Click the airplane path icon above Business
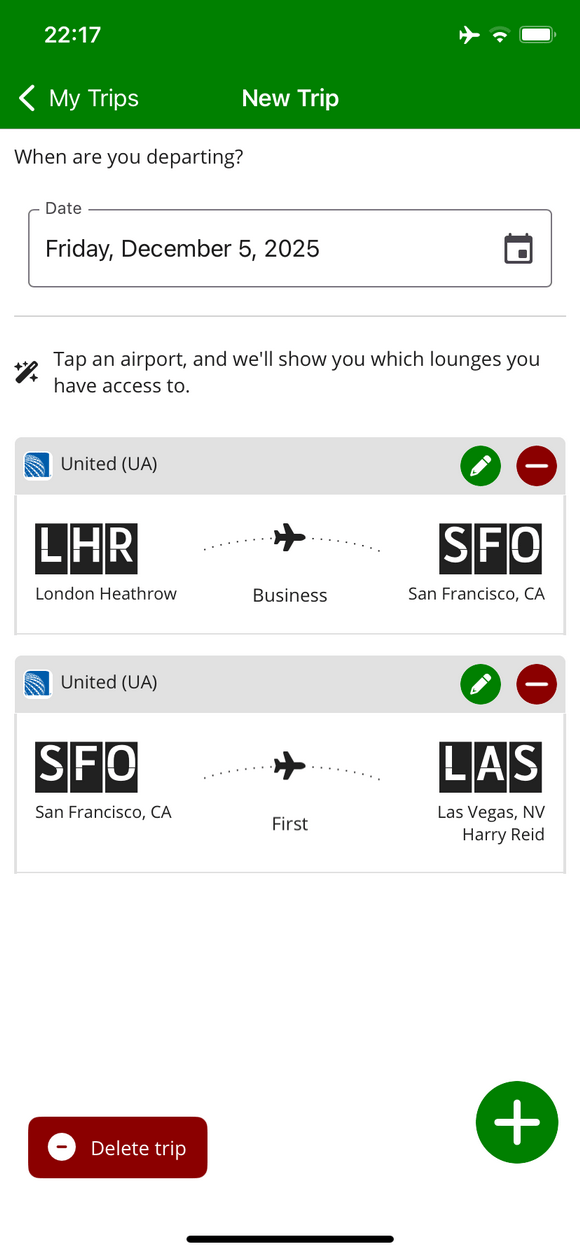 tap(290, 540)
